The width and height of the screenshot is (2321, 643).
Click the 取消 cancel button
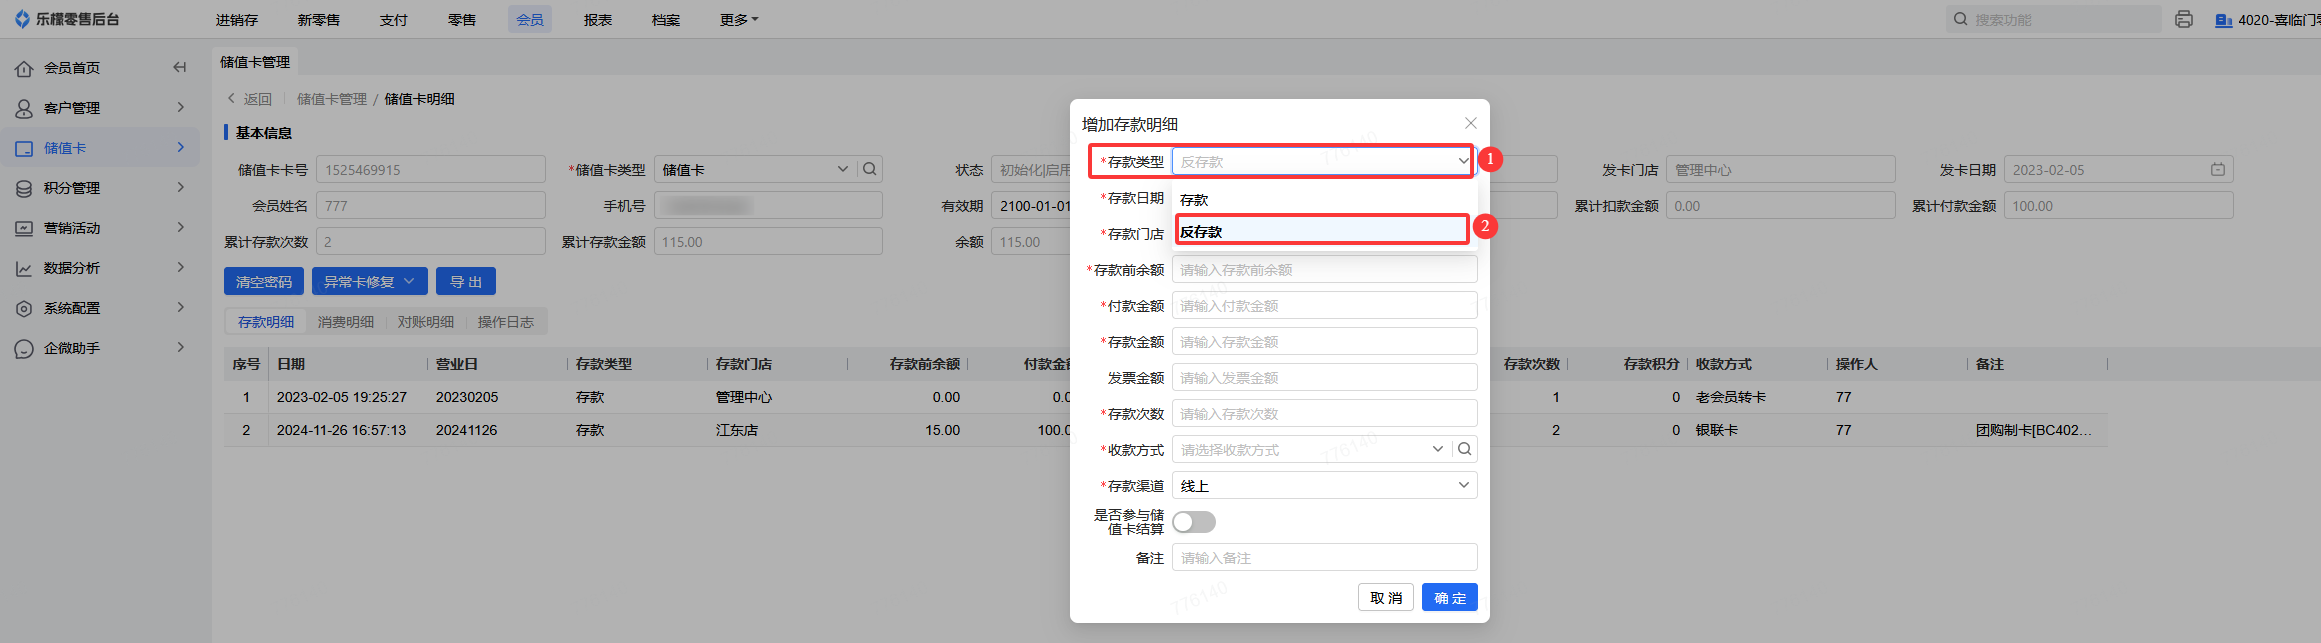1386,598
